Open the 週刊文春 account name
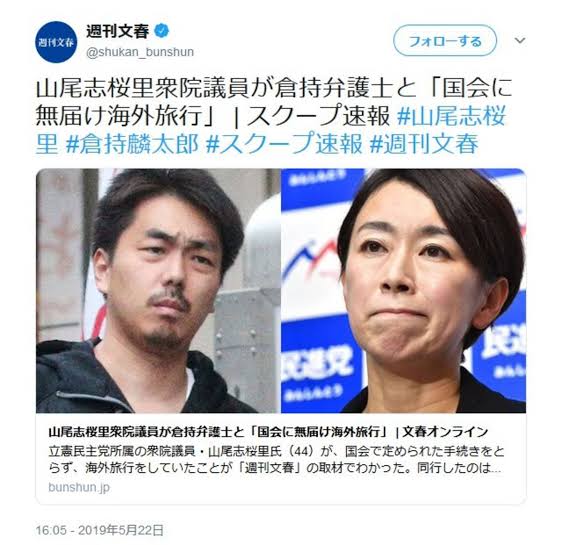The width and height of the screenshot is (562, 545). click(x=117, y=32)
